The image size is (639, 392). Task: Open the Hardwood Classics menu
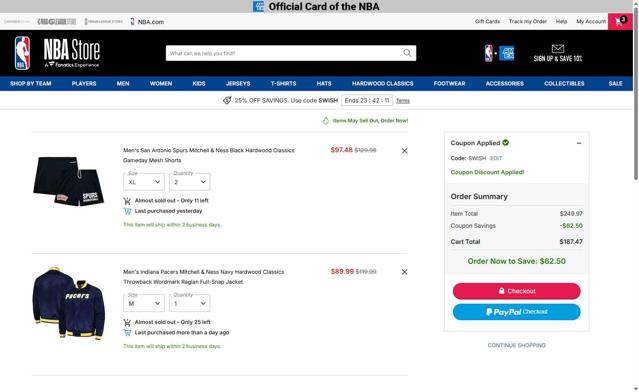coord(383,84)
